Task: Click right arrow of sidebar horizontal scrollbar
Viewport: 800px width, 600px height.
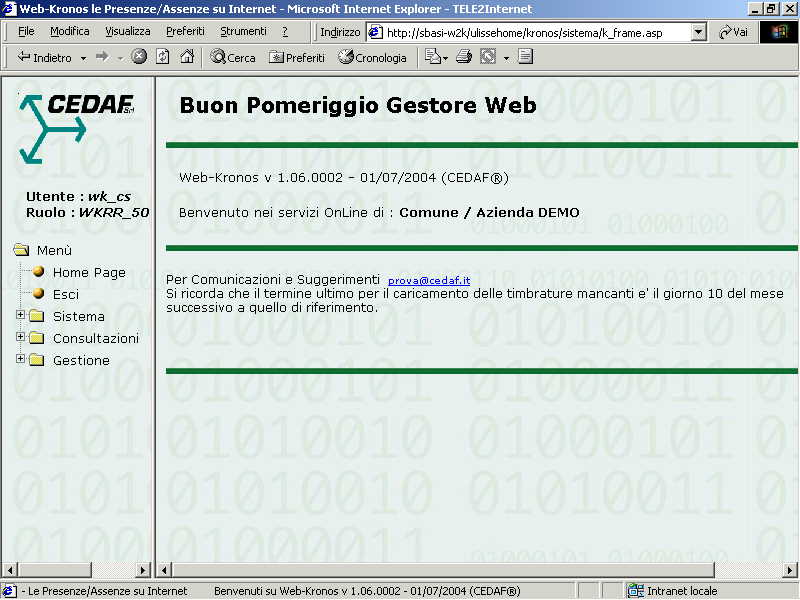Action: click(143, 570)
